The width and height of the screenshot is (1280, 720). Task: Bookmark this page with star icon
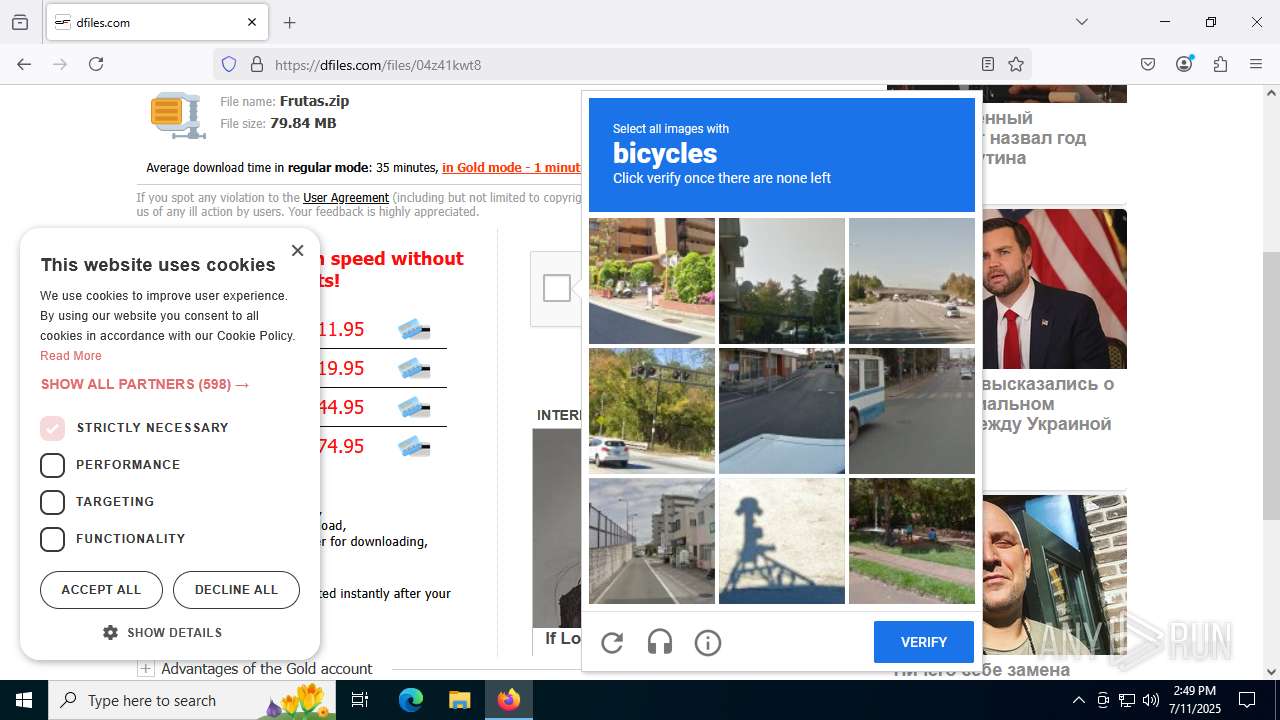tap(1016, 64)
